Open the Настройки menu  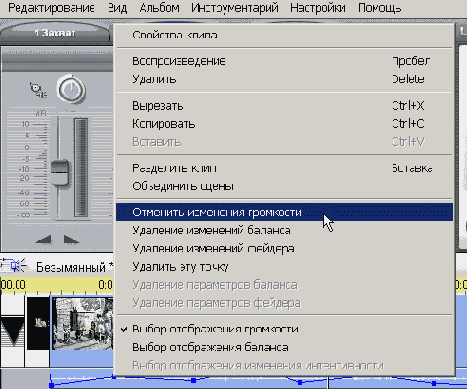[x=318, y=8]
